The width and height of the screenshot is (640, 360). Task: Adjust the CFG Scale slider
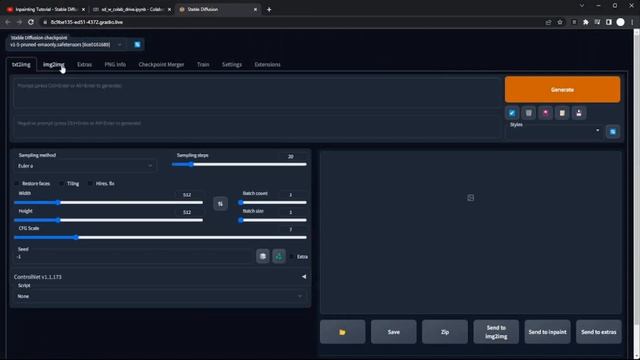tap(160, 237)
